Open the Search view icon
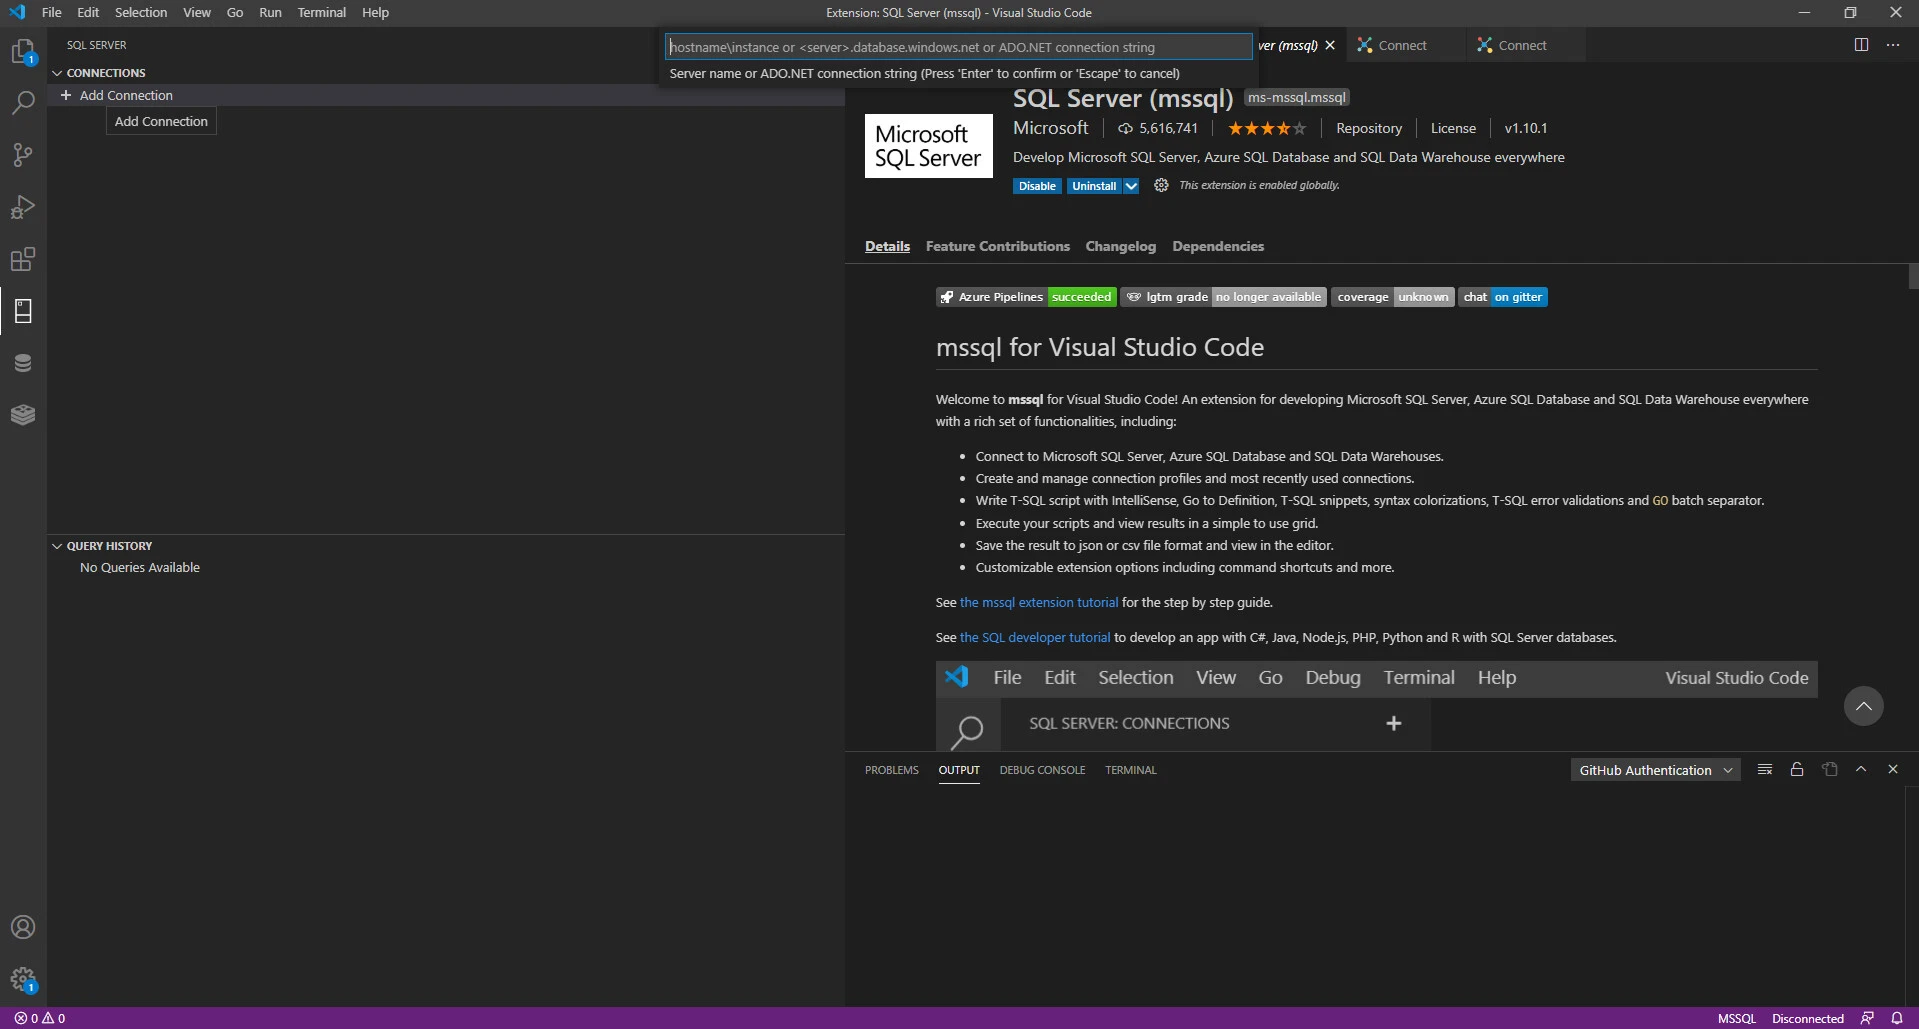Image resolution: width=1919 pixels, height=1029 pixels. coord(23,103)
